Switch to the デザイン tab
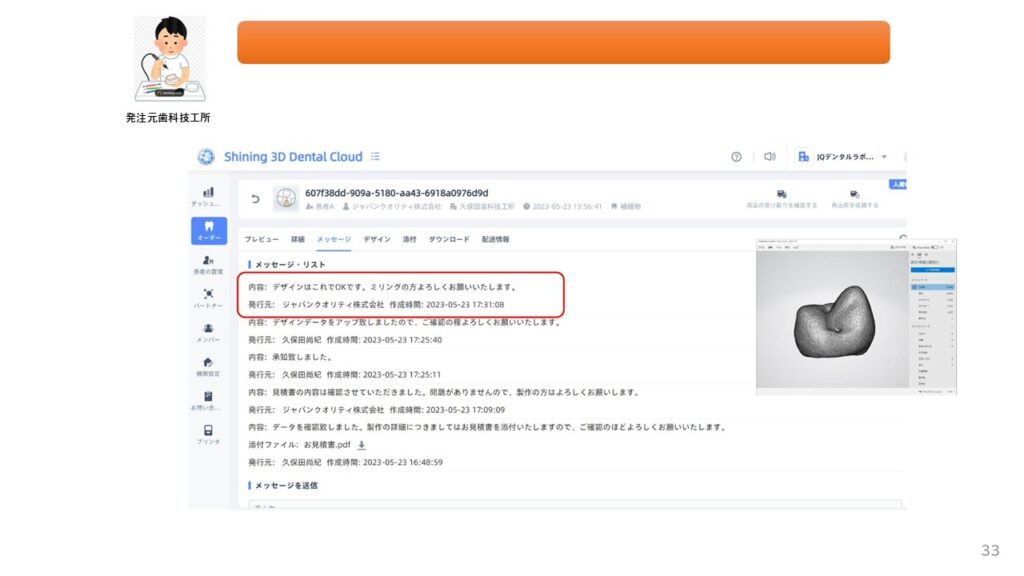The height and width of the screenshot is (576, 1024). coord(376,240)
